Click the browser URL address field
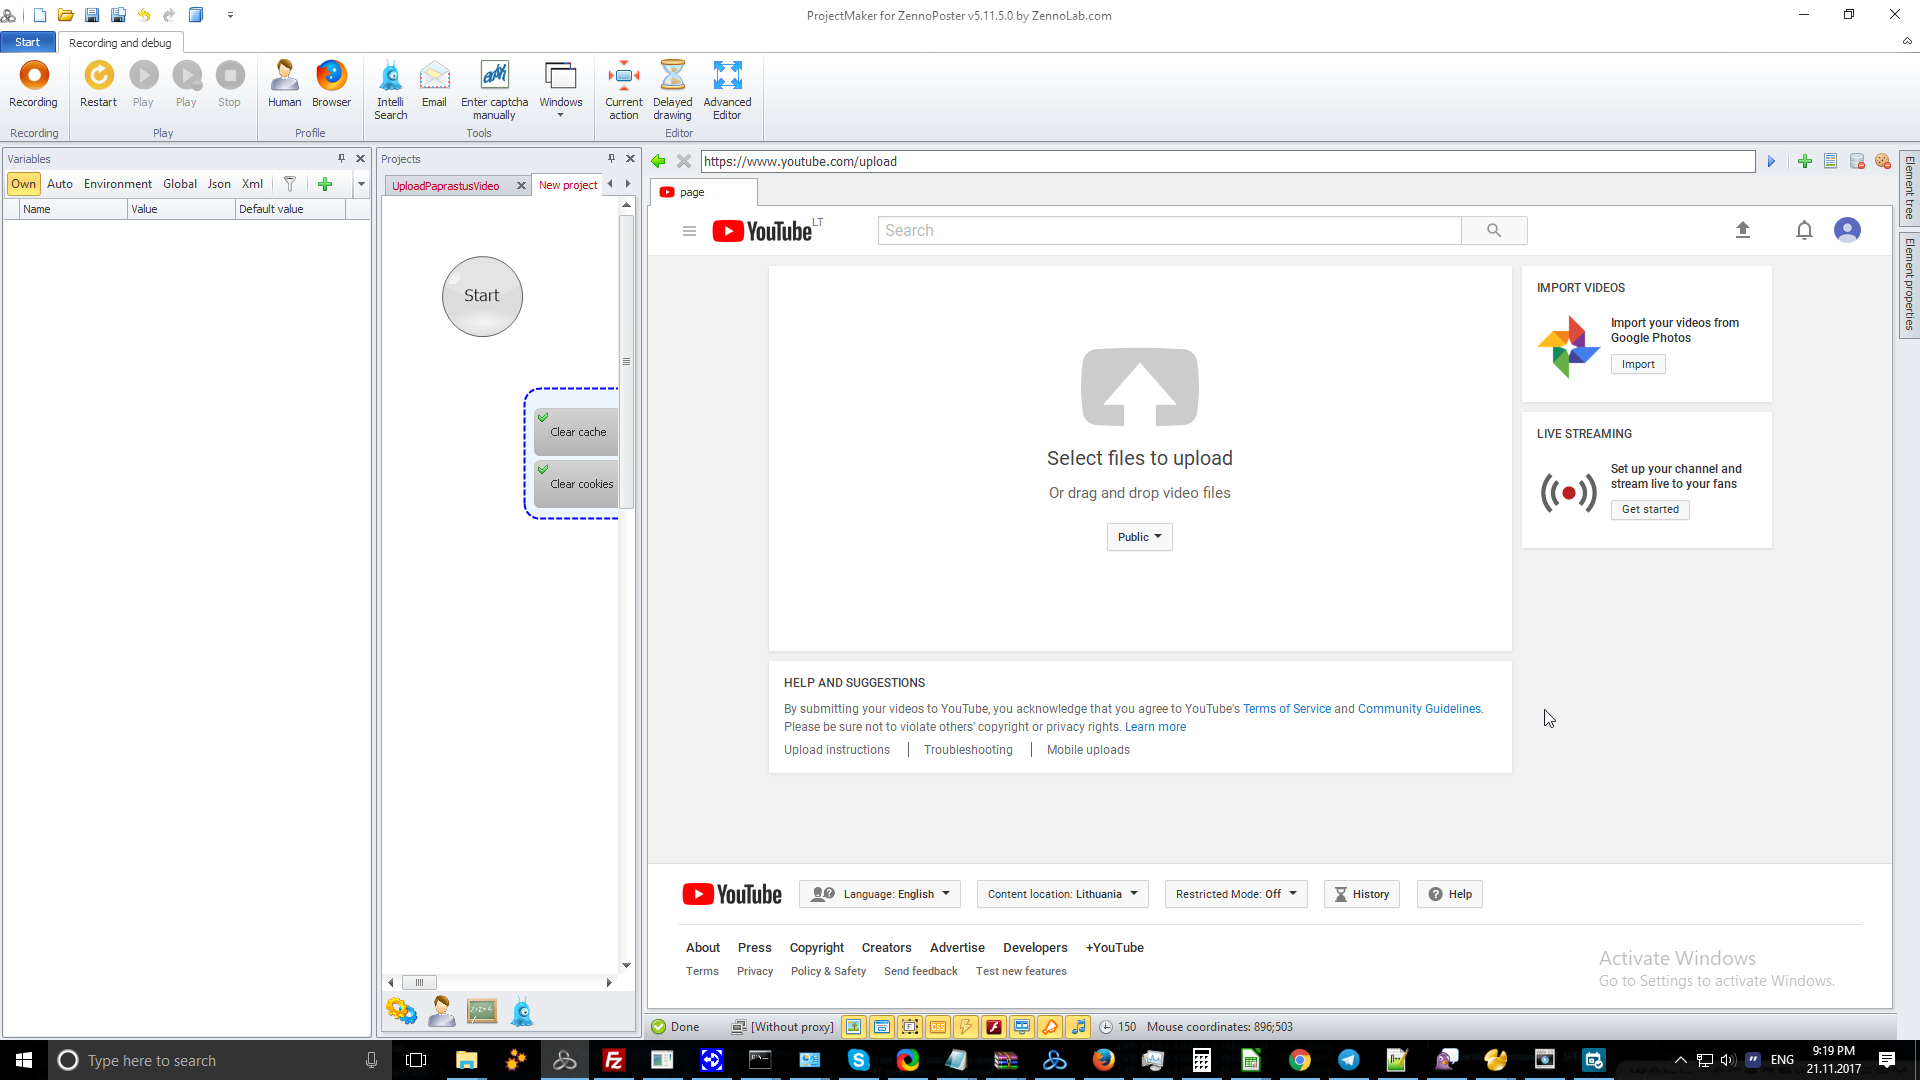Viewport: 1920px width, 1080px height. point(1228,161)
